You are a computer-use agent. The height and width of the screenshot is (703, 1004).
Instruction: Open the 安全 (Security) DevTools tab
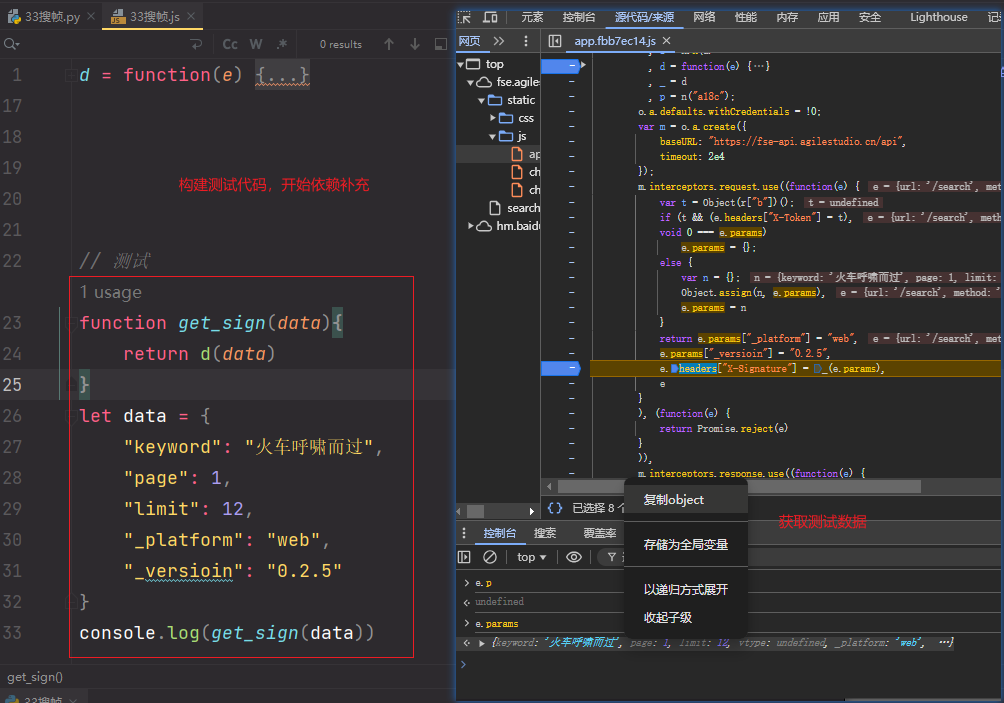coord(870,17)
